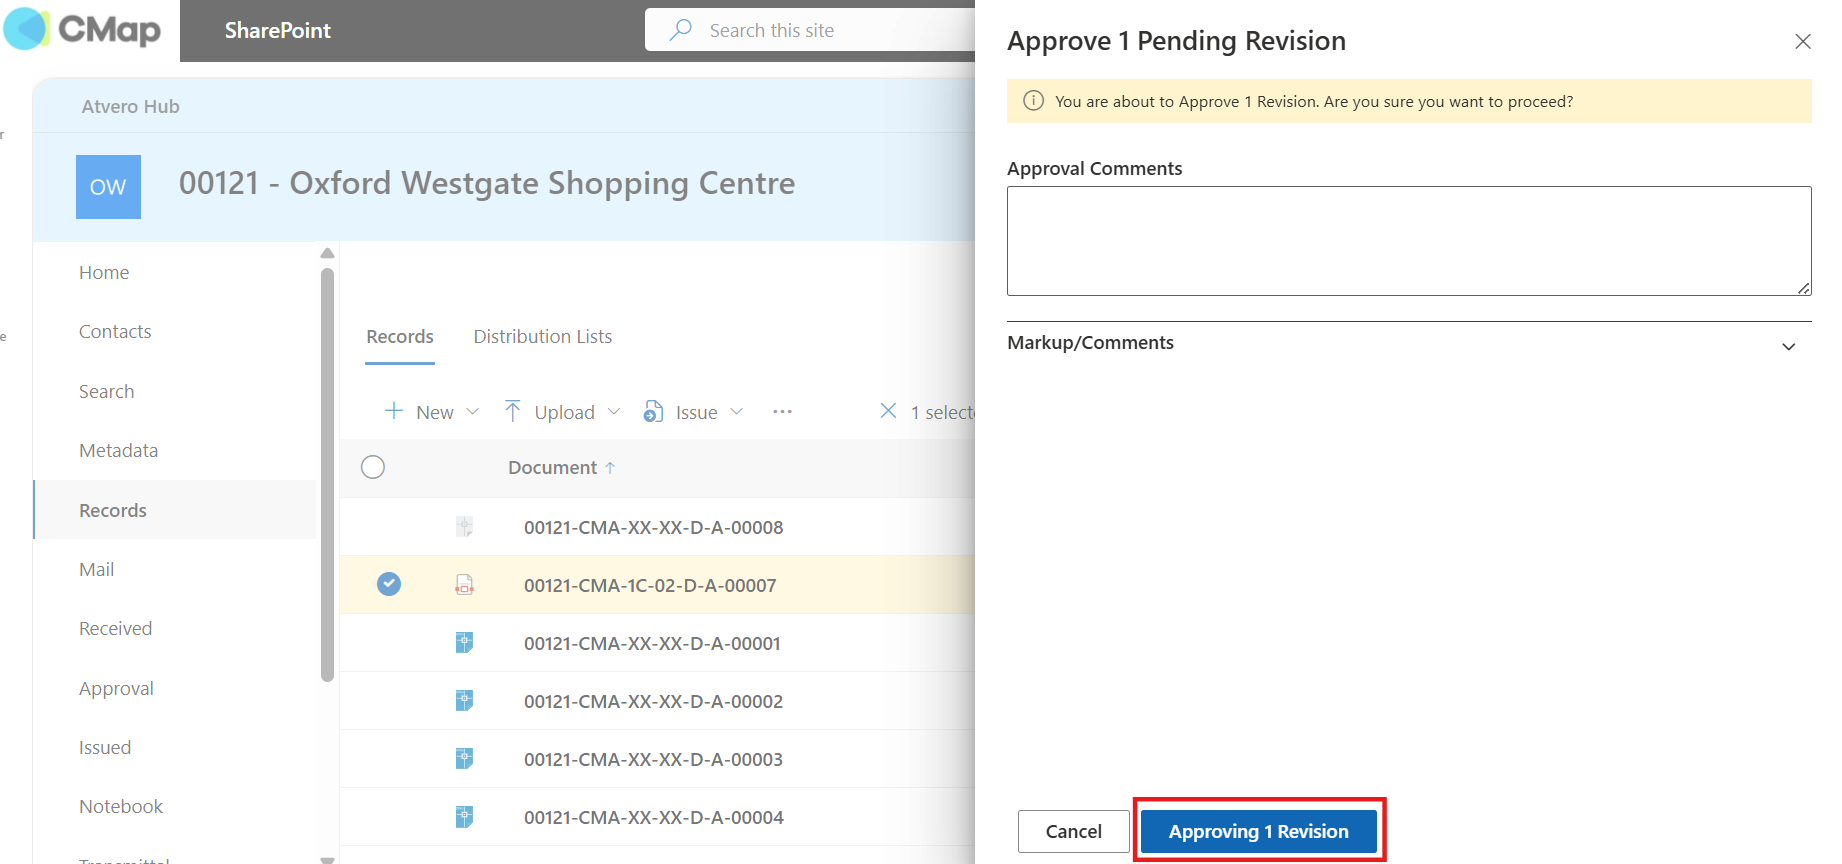Click the project title Oxford Westgate Shopping Centre
Image resolution: width=1842 pixels, height=864 pixels.
(487, 183)
